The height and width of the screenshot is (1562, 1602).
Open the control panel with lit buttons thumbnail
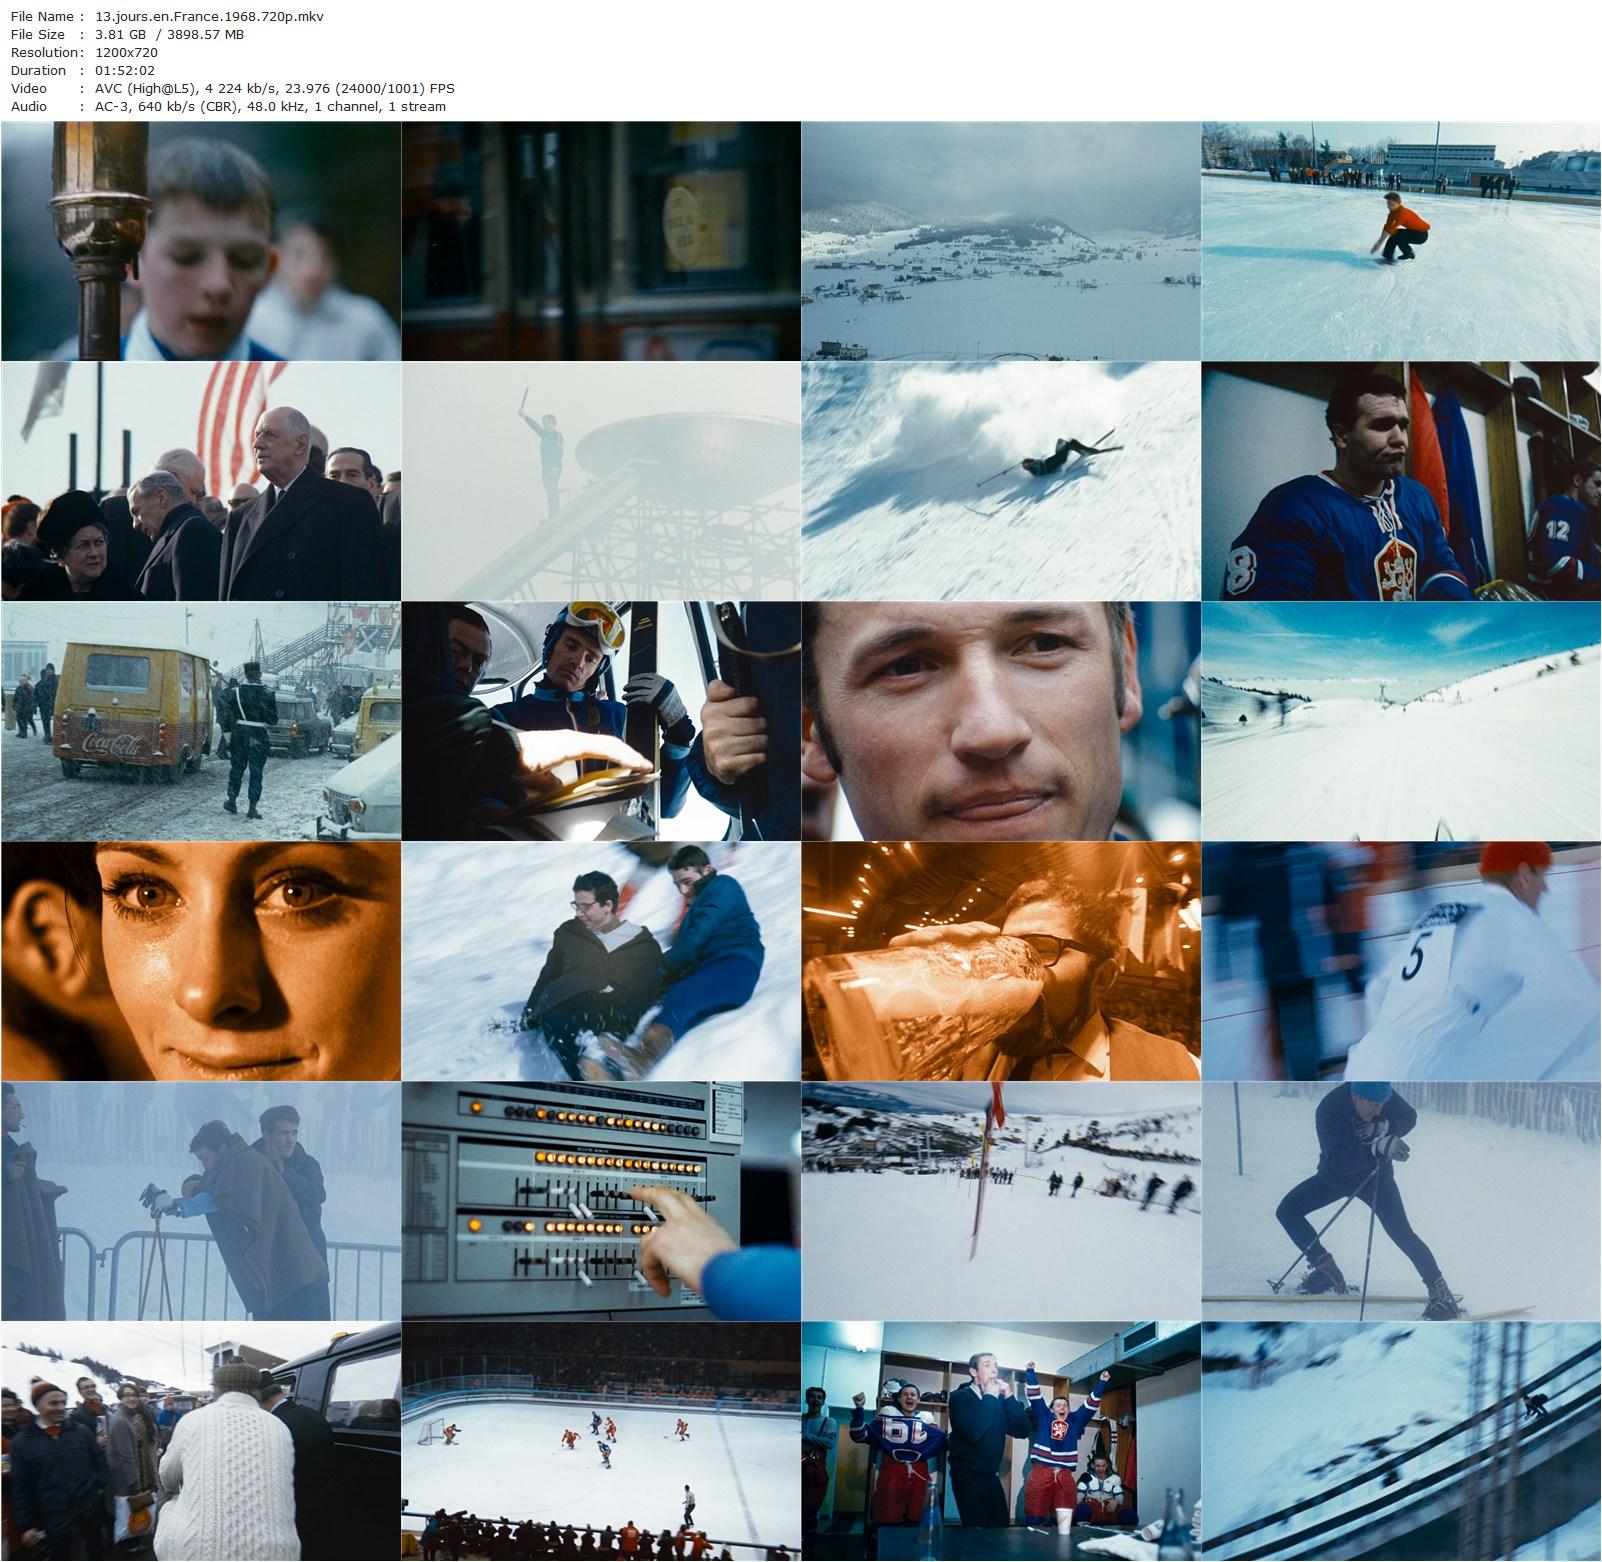click(x=601, y=1201)
